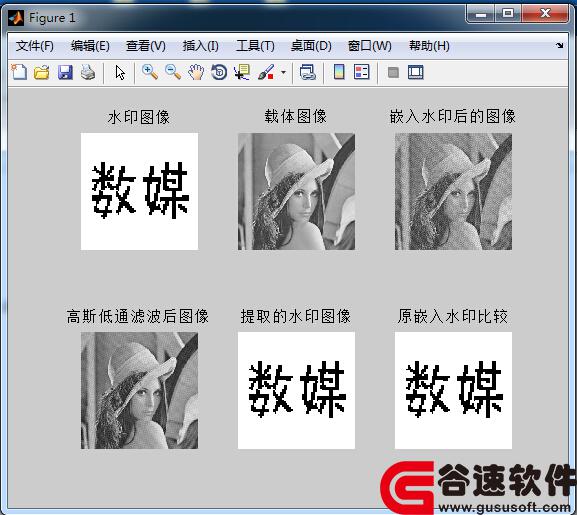Insert a Legend via toolbar icon
This screenshot has width=577, height=515.
(x=362, y=72)
